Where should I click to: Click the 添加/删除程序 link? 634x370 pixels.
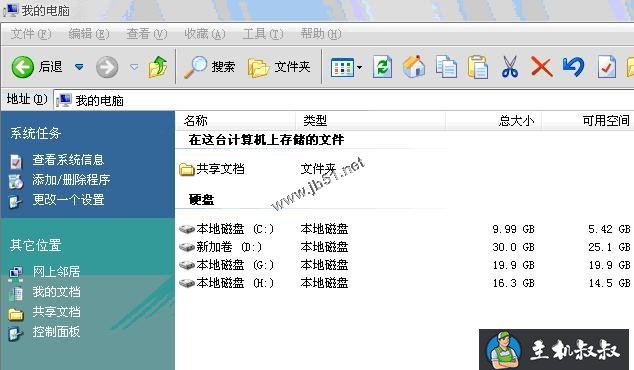point(71,180)
